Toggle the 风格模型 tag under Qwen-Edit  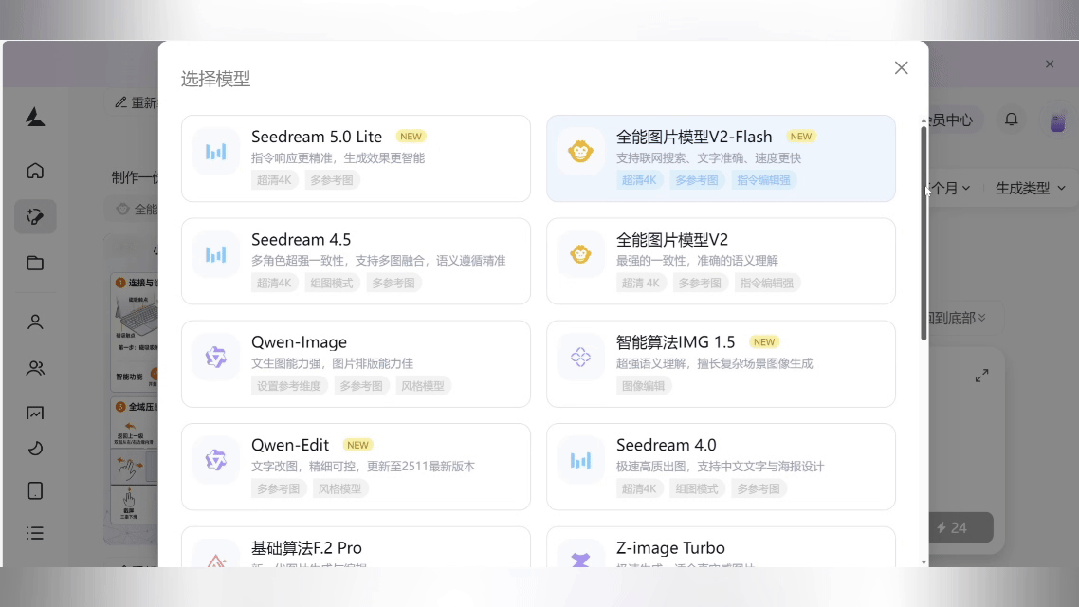(x=340, y=488)
